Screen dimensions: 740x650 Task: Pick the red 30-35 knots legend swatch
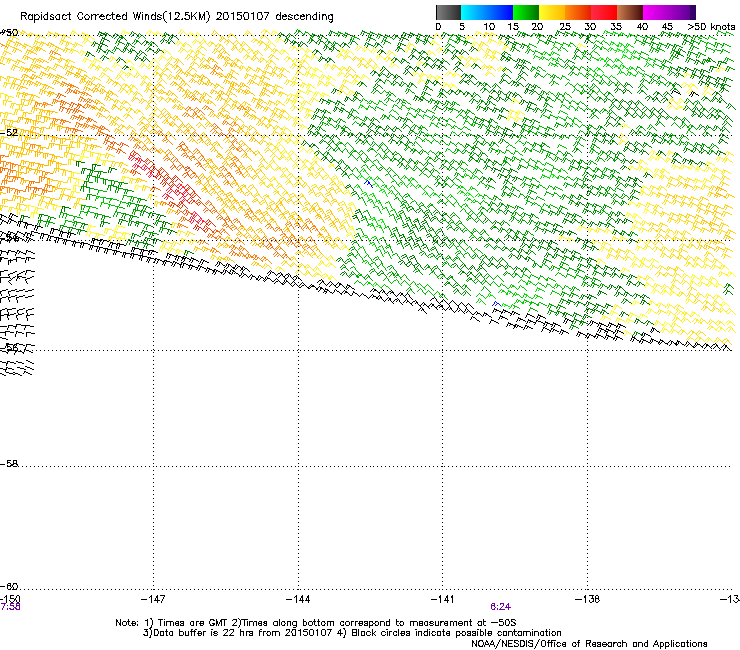604,12
